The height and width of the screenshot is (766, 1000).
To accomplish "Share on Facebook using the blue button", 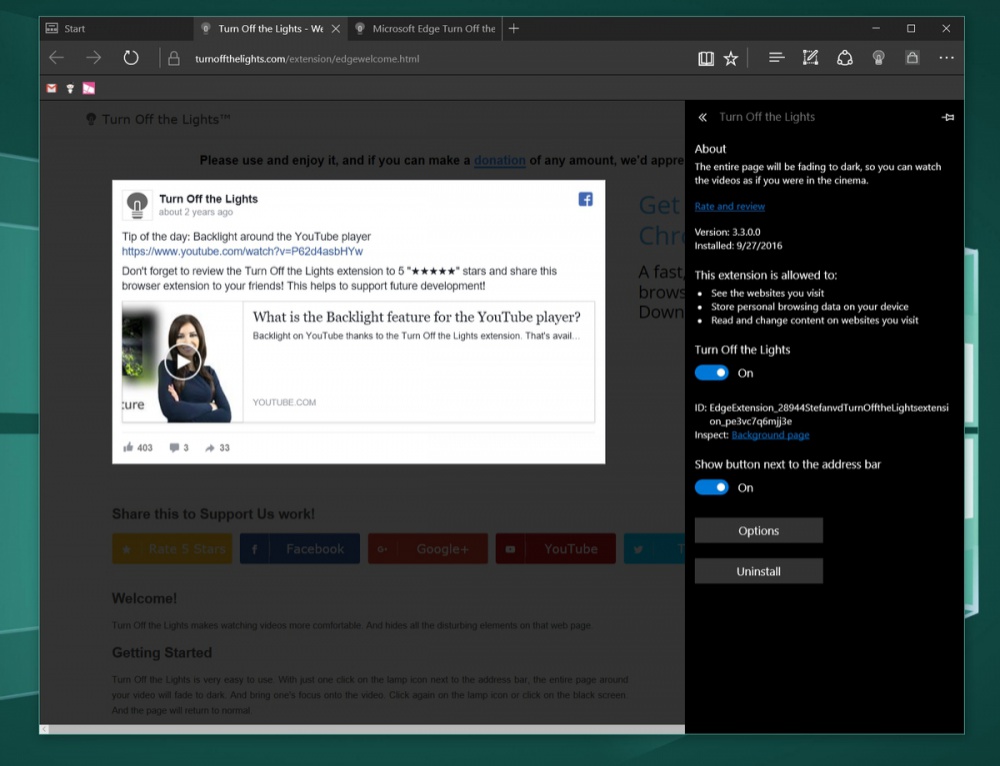I will tap(300, 549).
